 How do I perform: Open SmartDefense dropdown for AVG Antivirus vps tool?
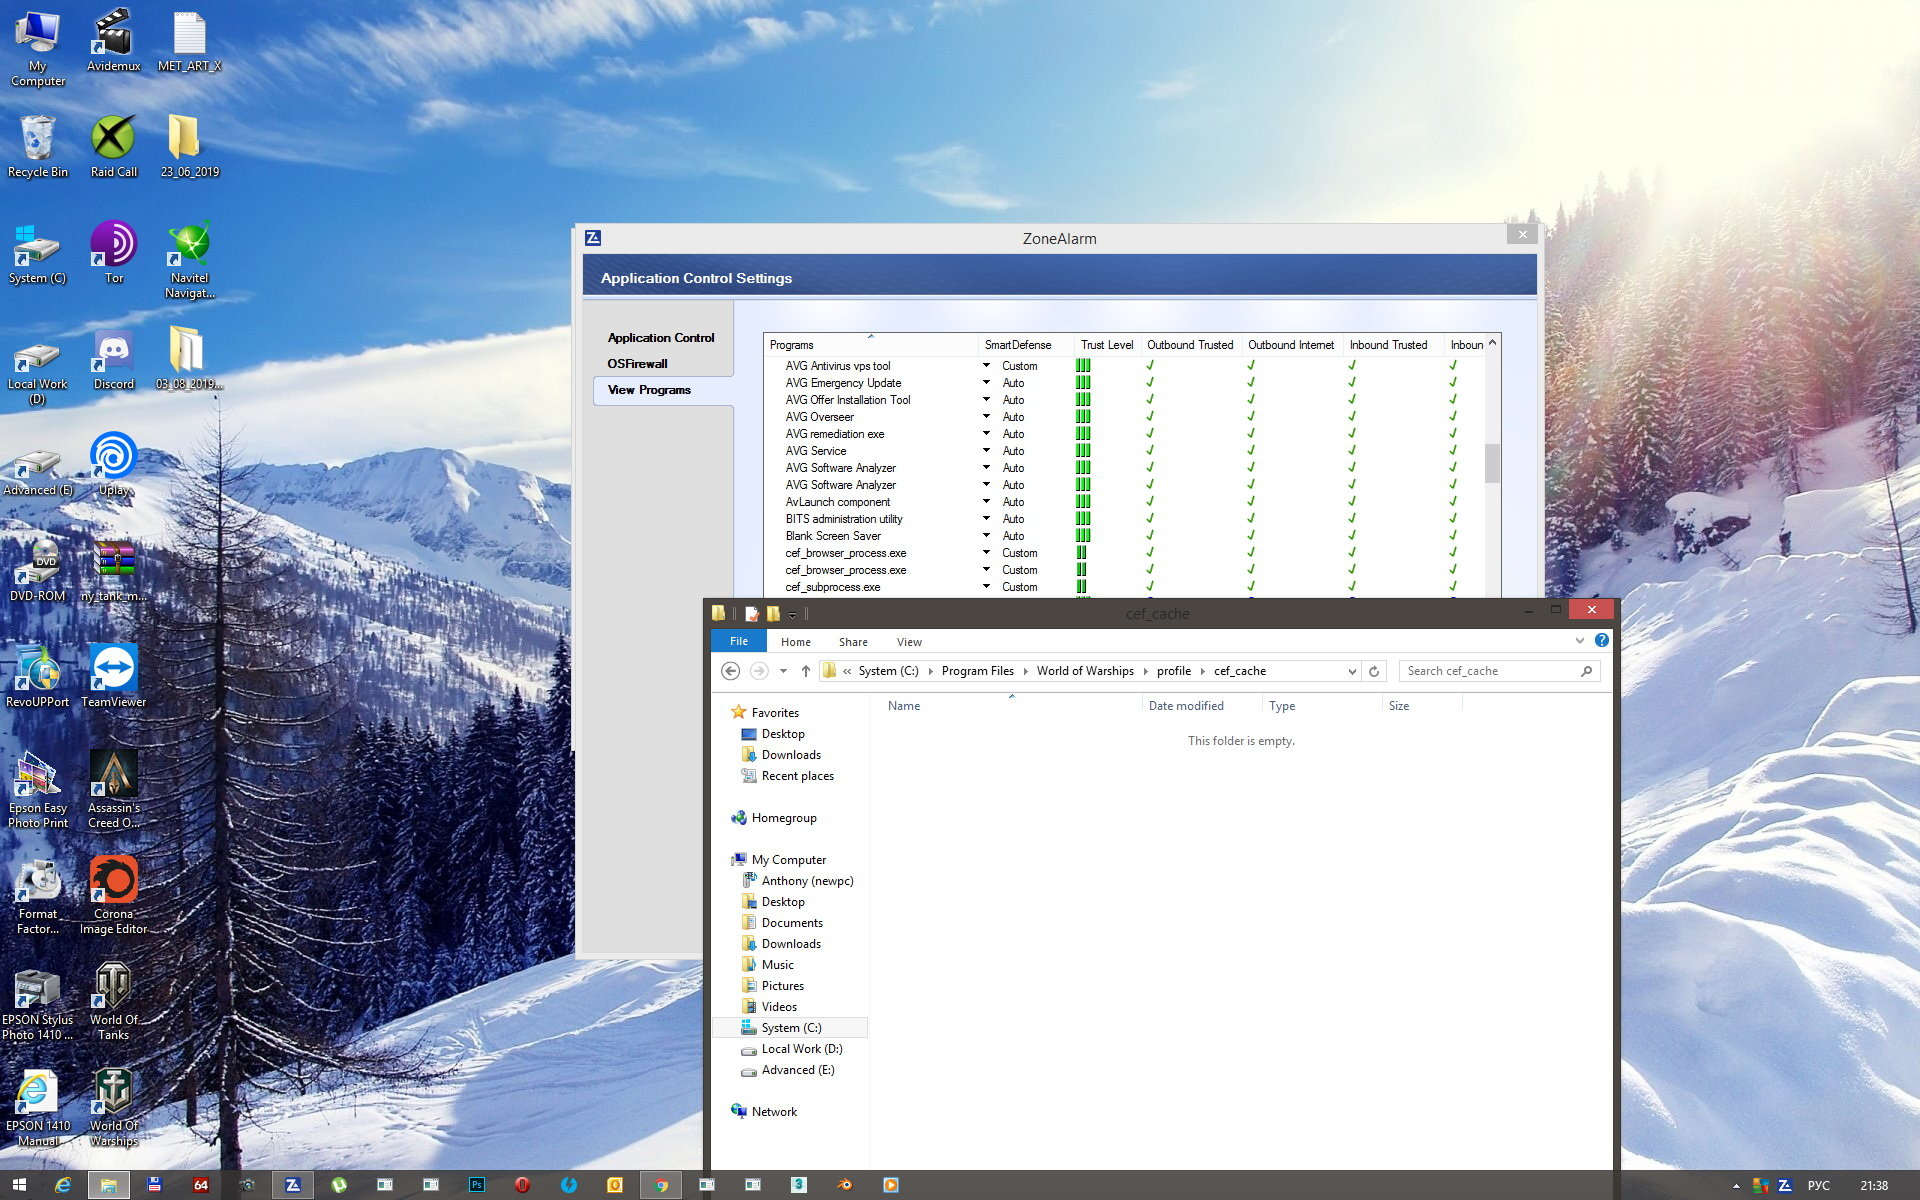pos(986,366)
